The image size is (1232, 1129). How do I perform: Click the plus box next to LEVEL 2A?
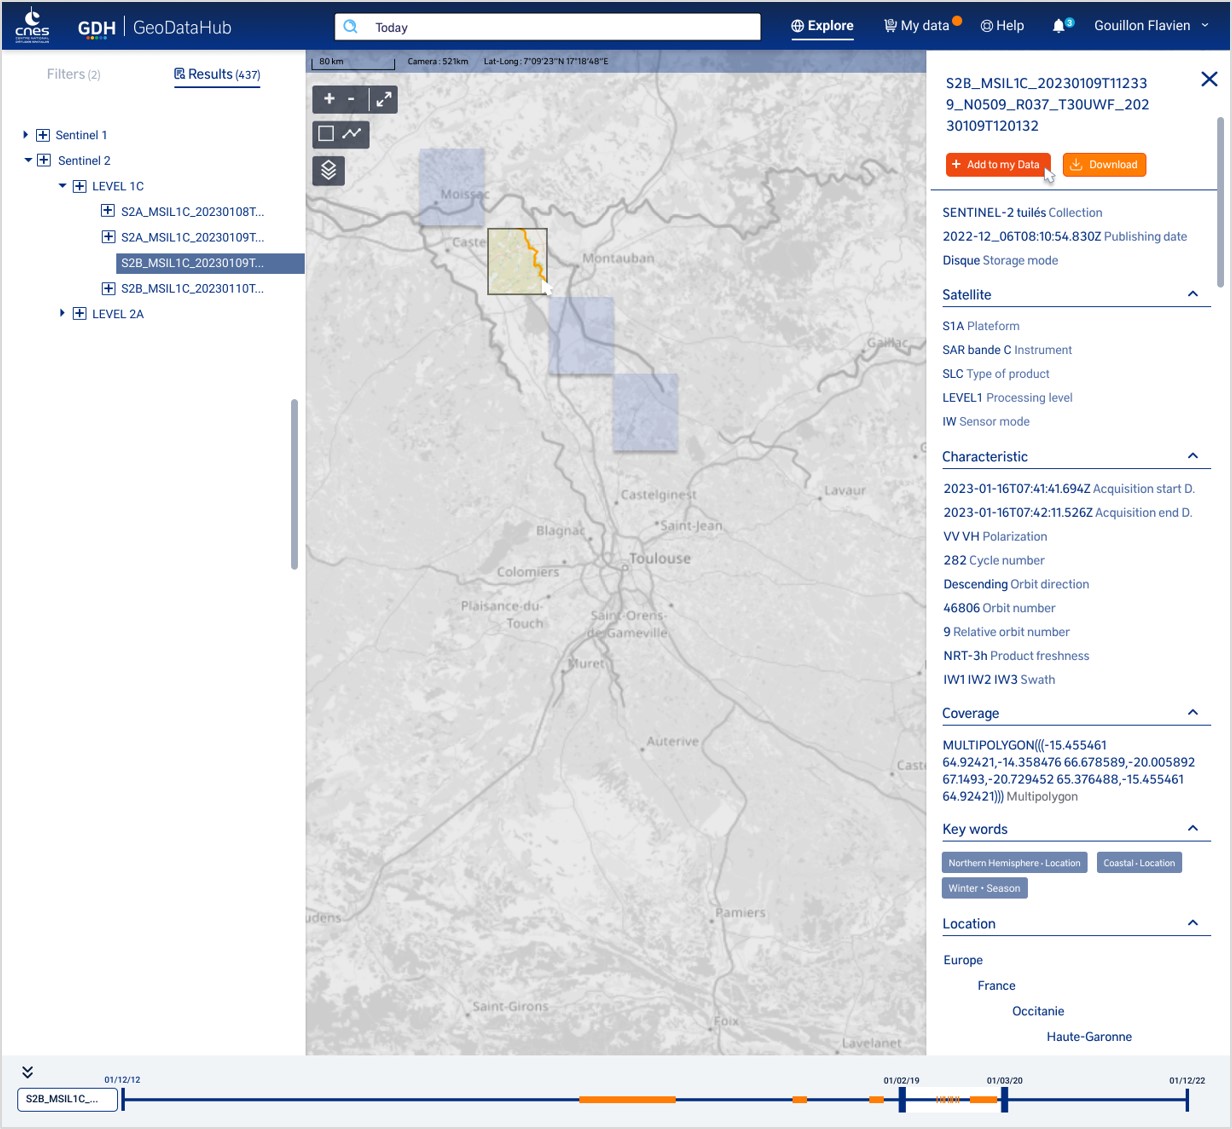tap(80, 314)
